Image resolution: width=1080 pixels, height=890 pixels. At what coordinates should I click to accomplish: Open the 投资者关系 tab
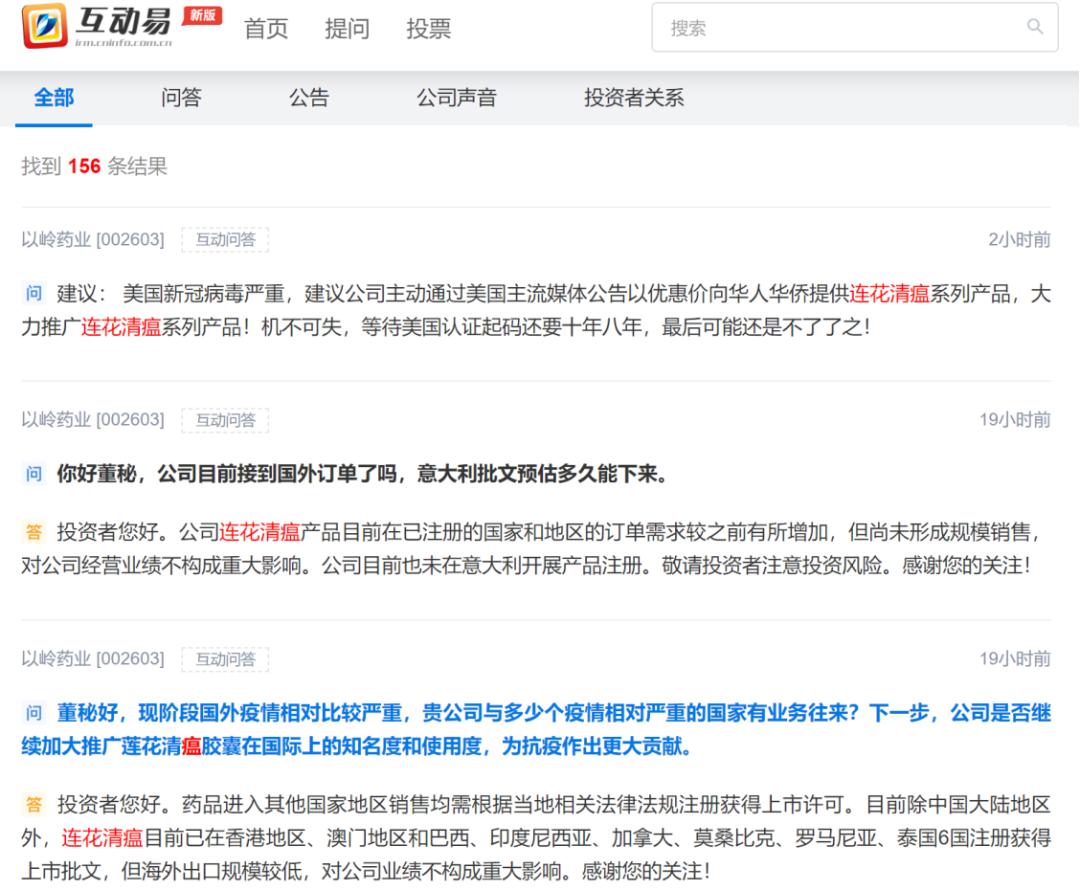632,97
